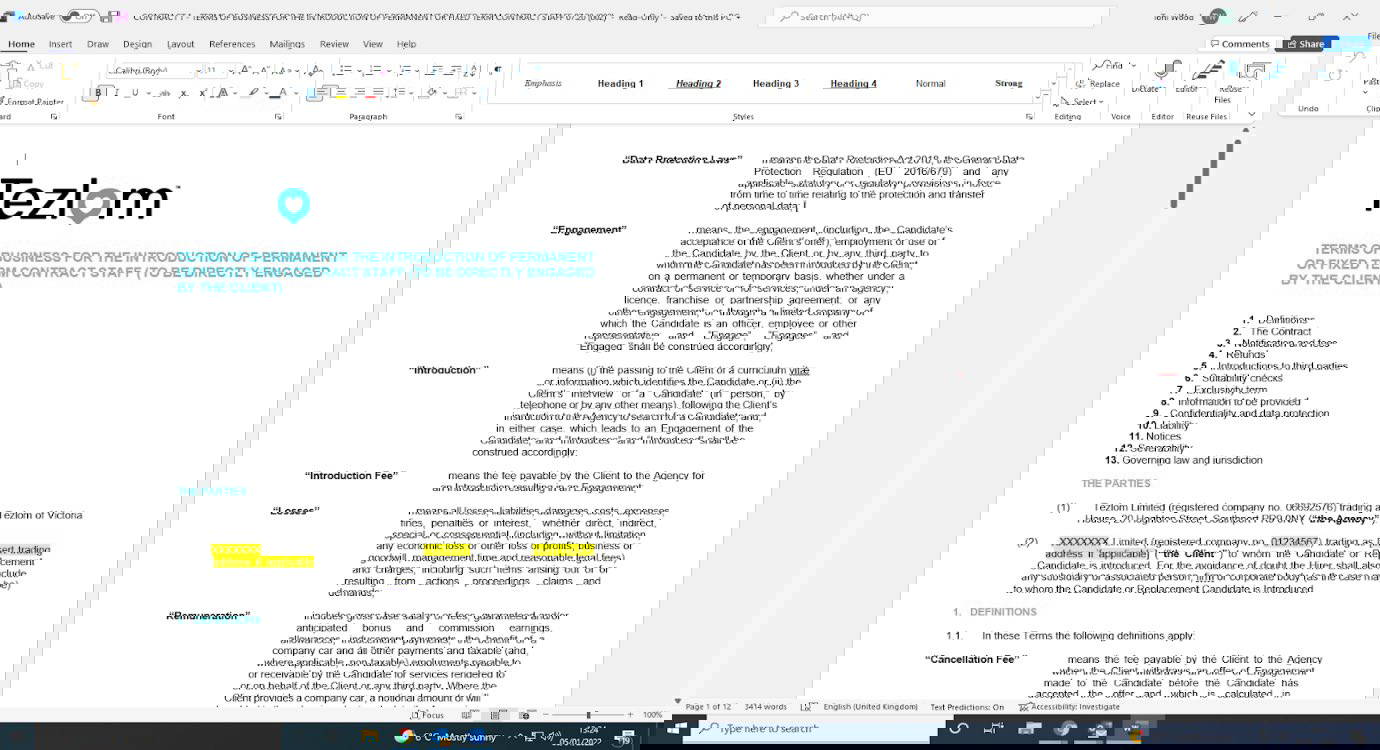Open the References ribbon tab
Image resolution: width=1380 pixels, height=750 pixels.
tap(232, 44)
